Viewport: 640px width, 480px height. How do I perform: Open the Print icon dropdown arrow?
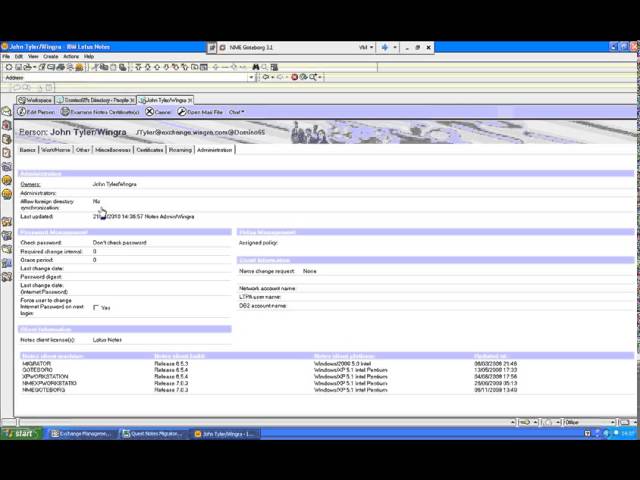35,67
